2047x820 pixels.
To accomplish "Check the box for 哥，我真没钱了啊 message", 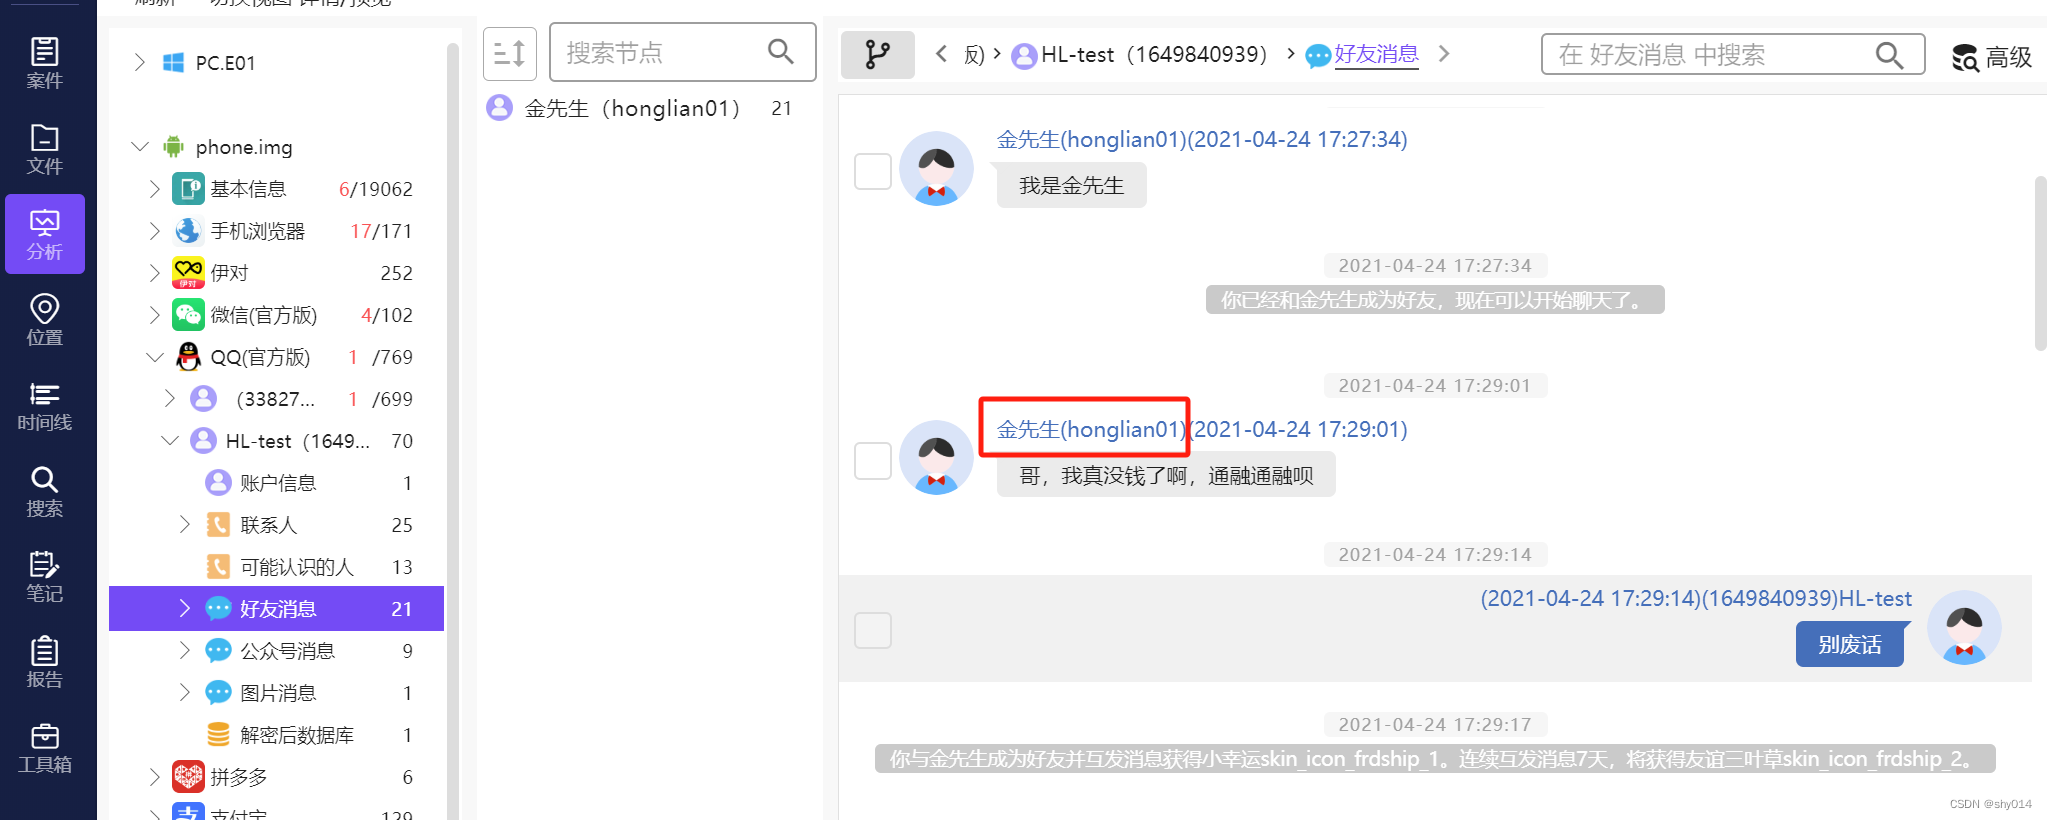I will click(x=873, y=461).
